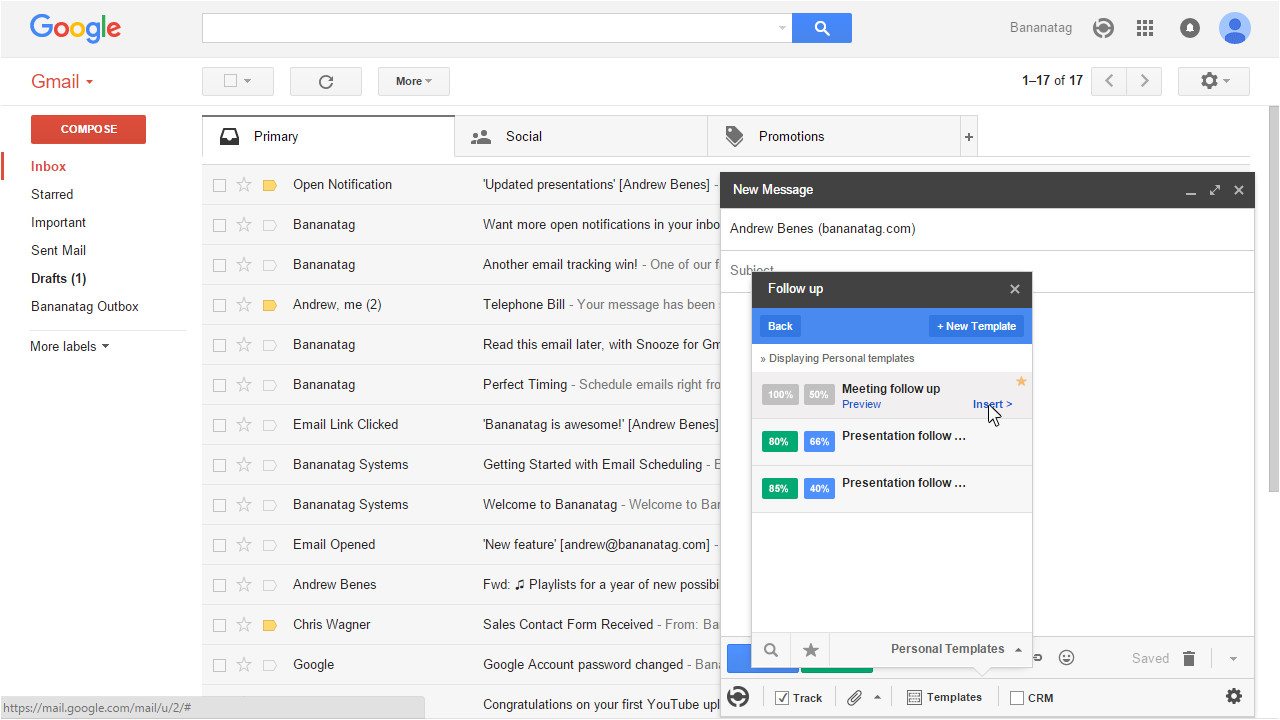The image size is (1280, 720).
Task: Select the Open Notification email checkbox
Action: [x=220, y=185]
